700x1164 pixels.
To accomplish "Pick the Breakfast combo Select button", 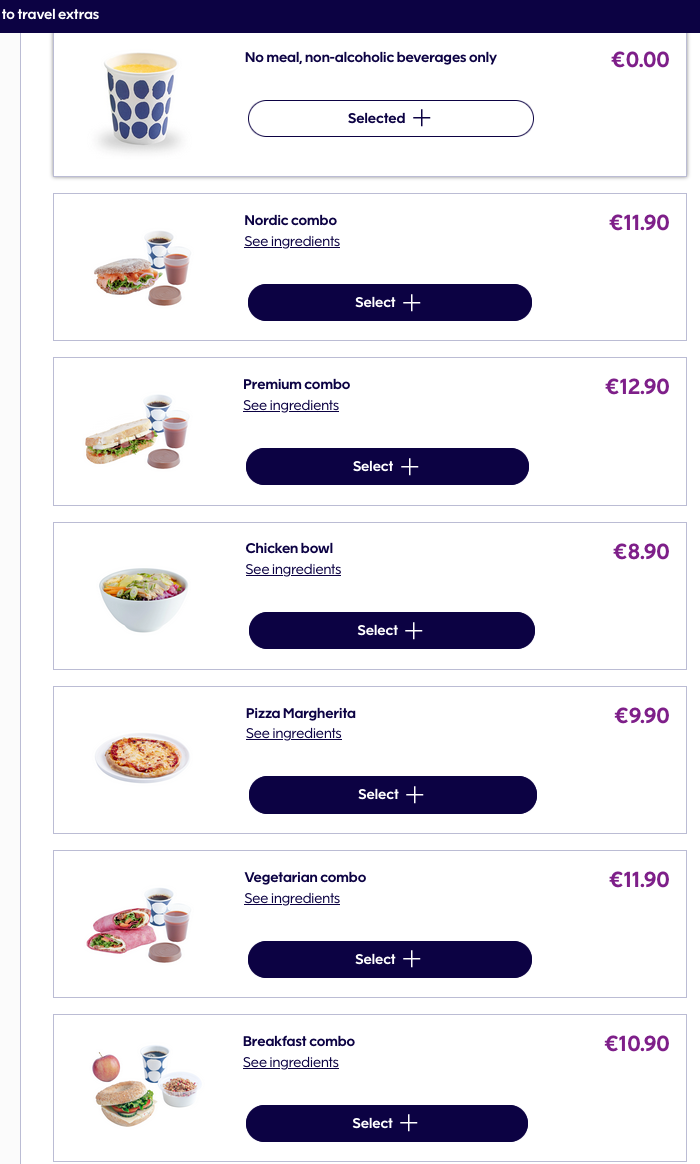I will coord(386,1123).
